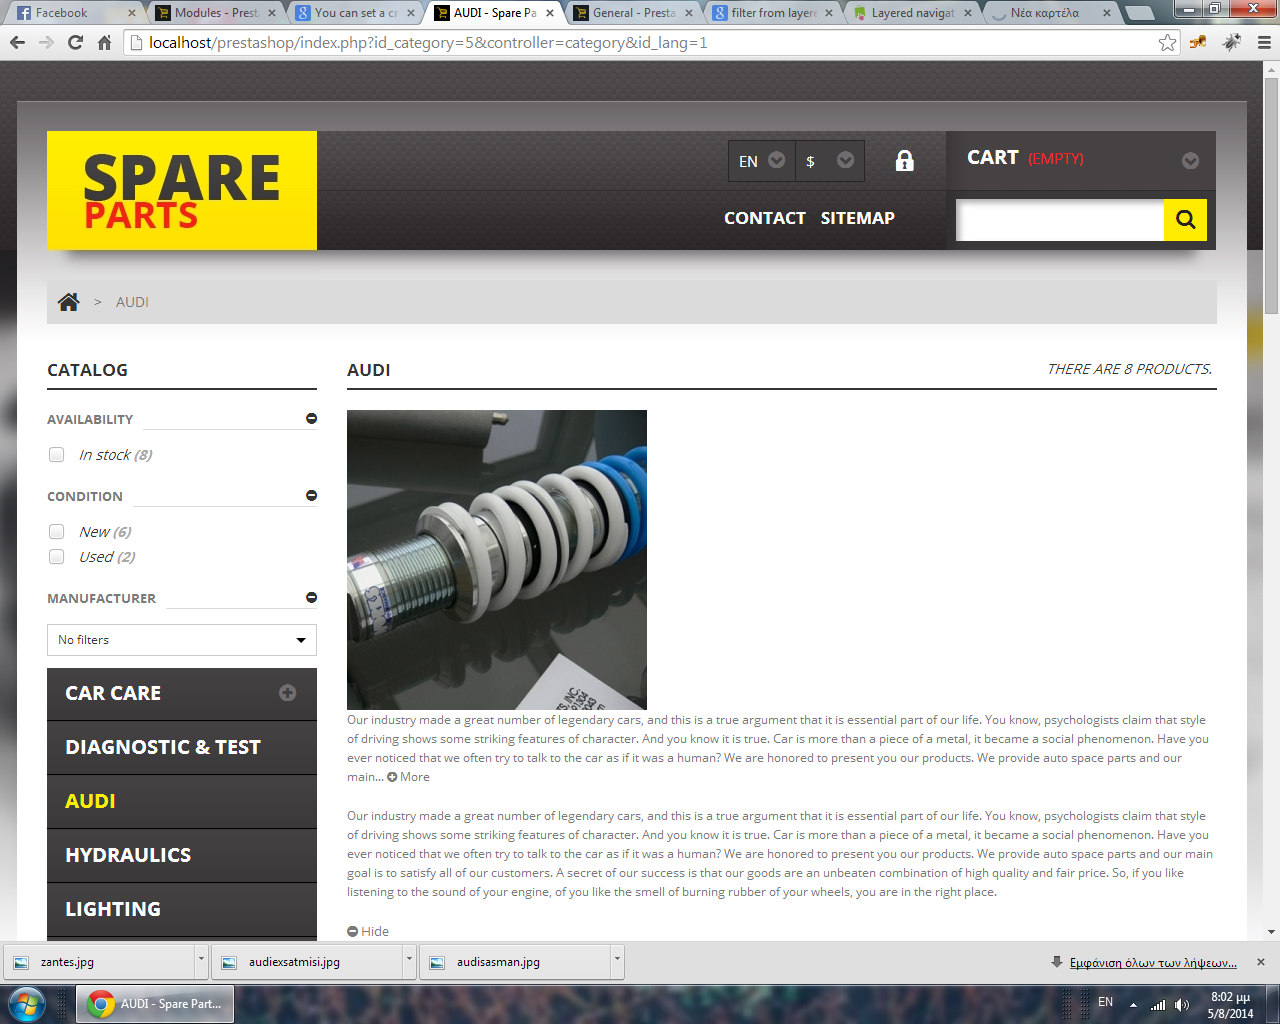Open downloaded file audiexsatmisi.jpg
1280x1024 pixels.
(x=308, y=962)
